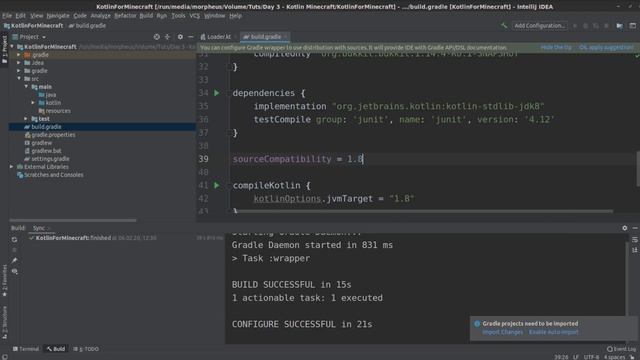Open the Terminal tool window
The height and width of the screenshot is (360, 640).
coord(26,349)
